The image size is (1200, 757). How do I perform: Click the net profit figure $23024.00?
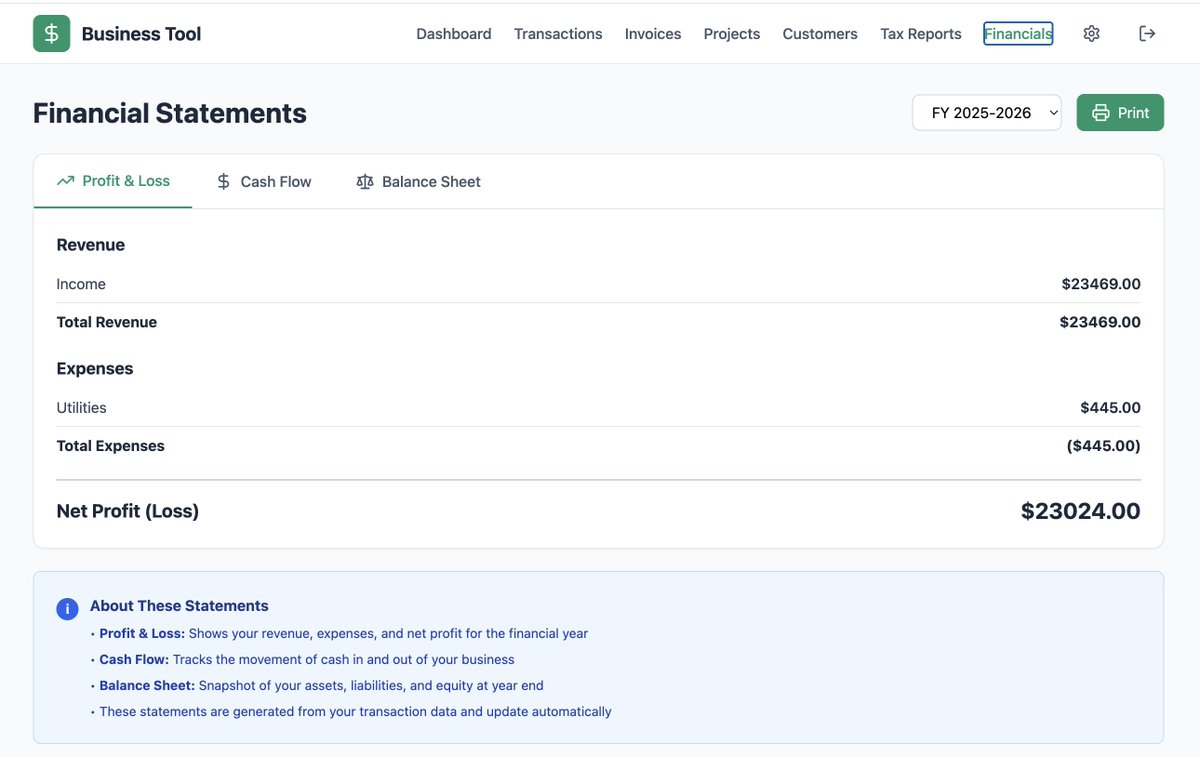1081,511
